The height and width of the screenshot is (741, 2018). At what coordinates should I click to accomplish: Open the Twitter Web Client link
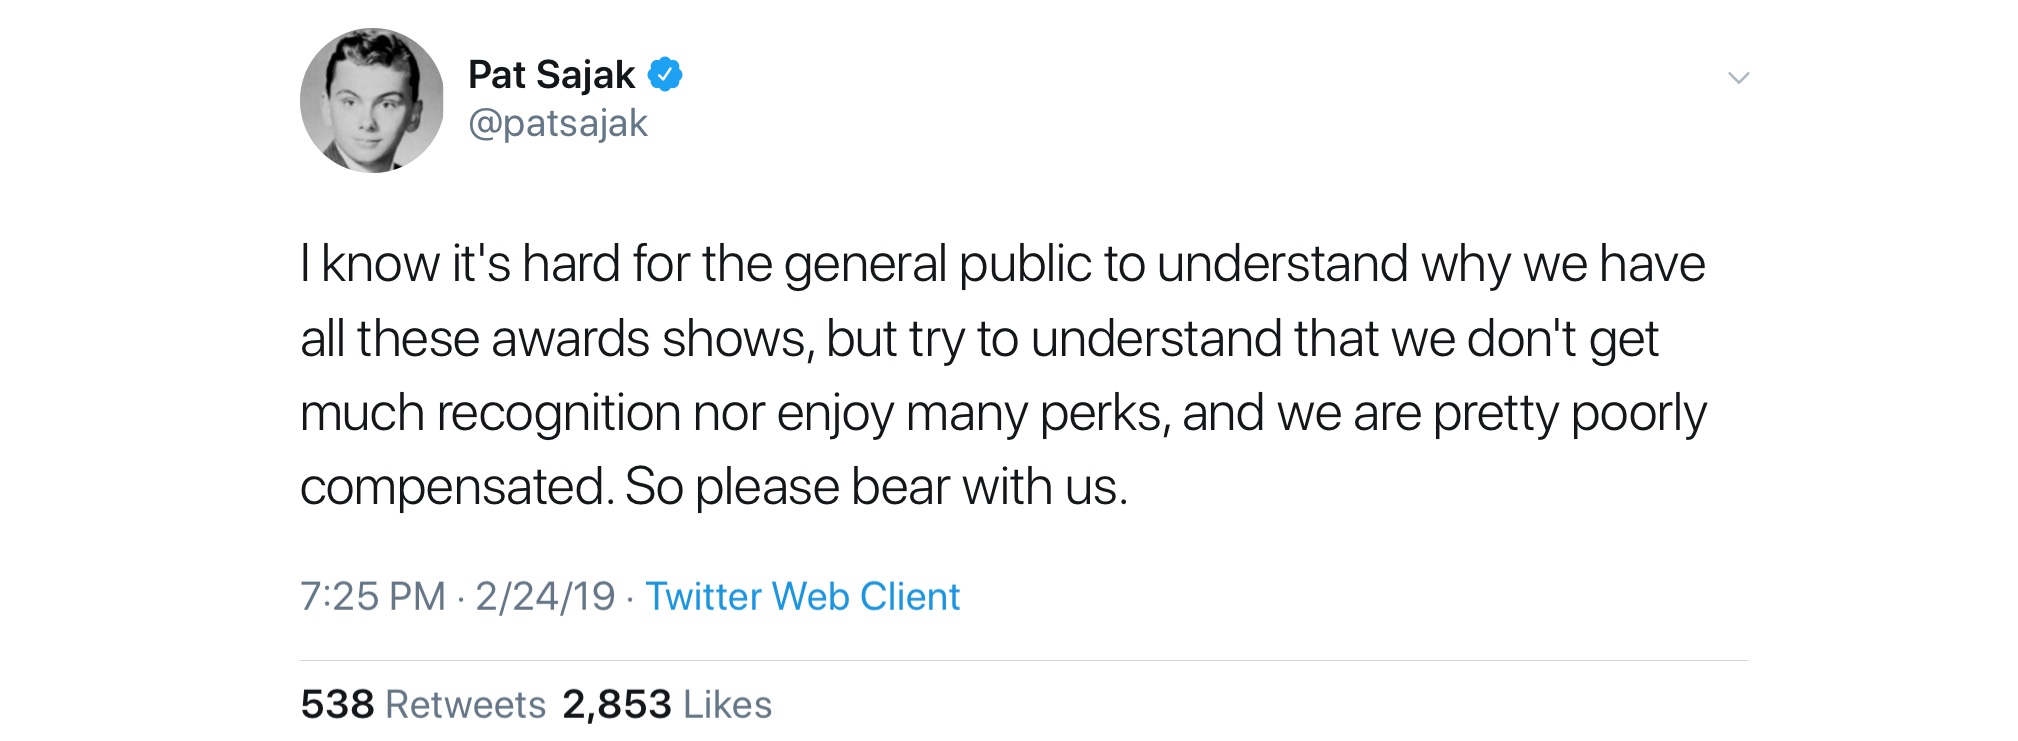click(x=802, y=597)
